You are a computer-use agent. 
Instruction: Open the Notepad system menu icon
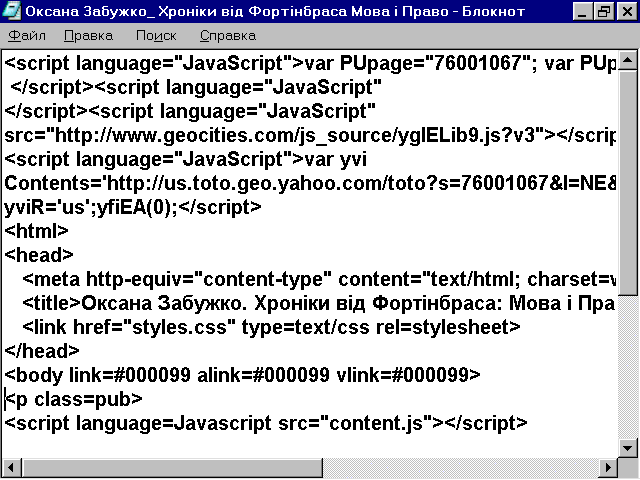12,12
